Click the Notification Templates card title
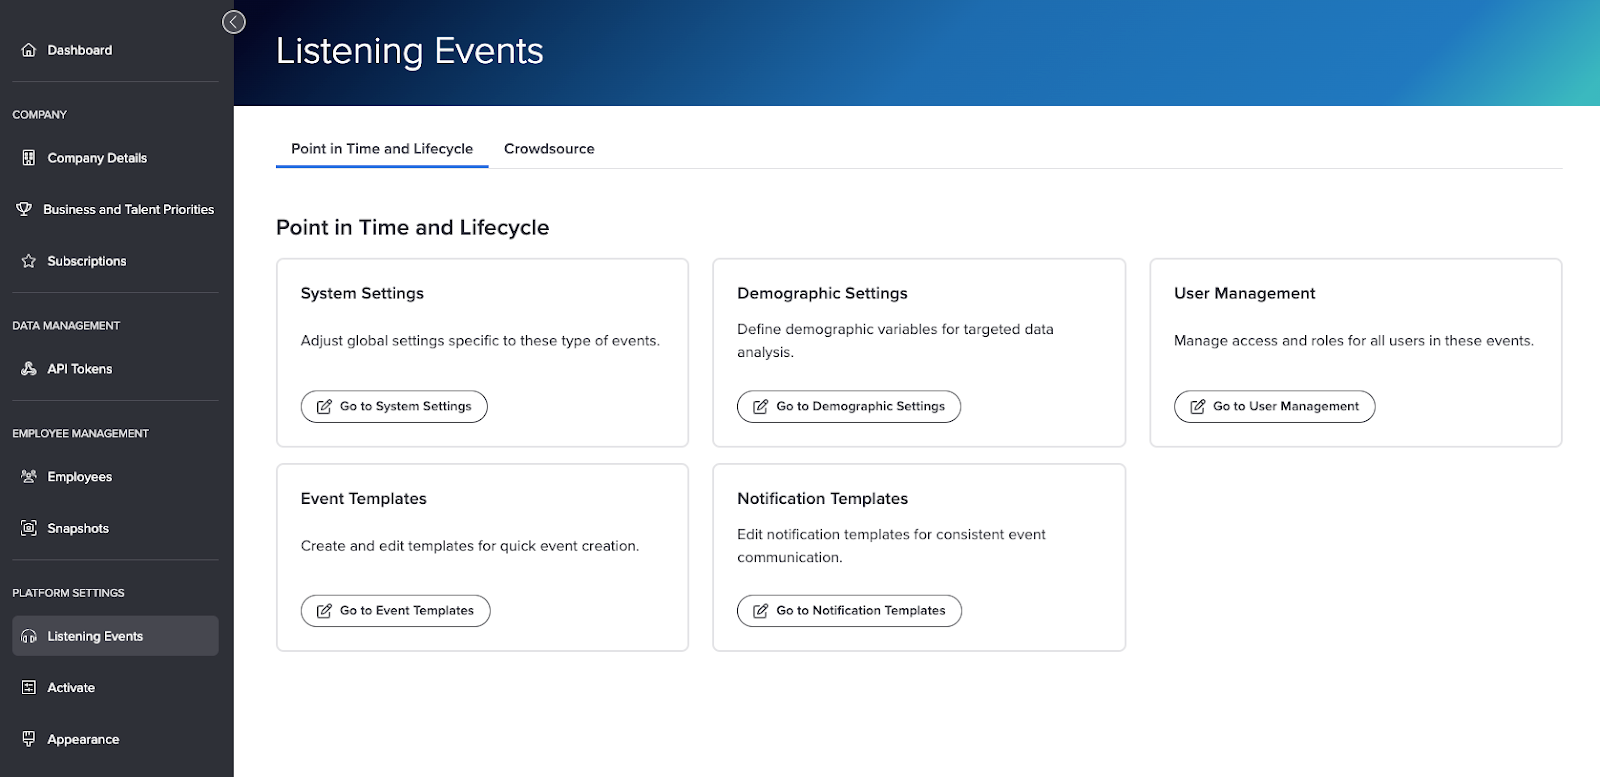Screen dimensions: 1600x777 822,498
